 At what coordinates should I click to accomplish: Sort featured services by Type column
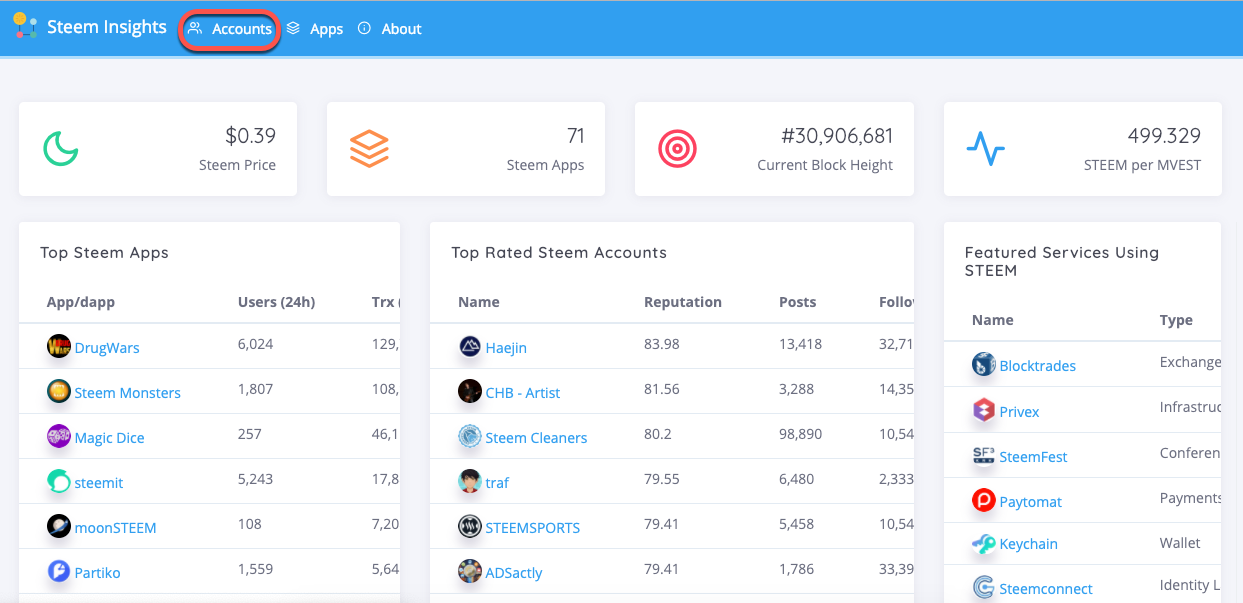(1176, 320)
